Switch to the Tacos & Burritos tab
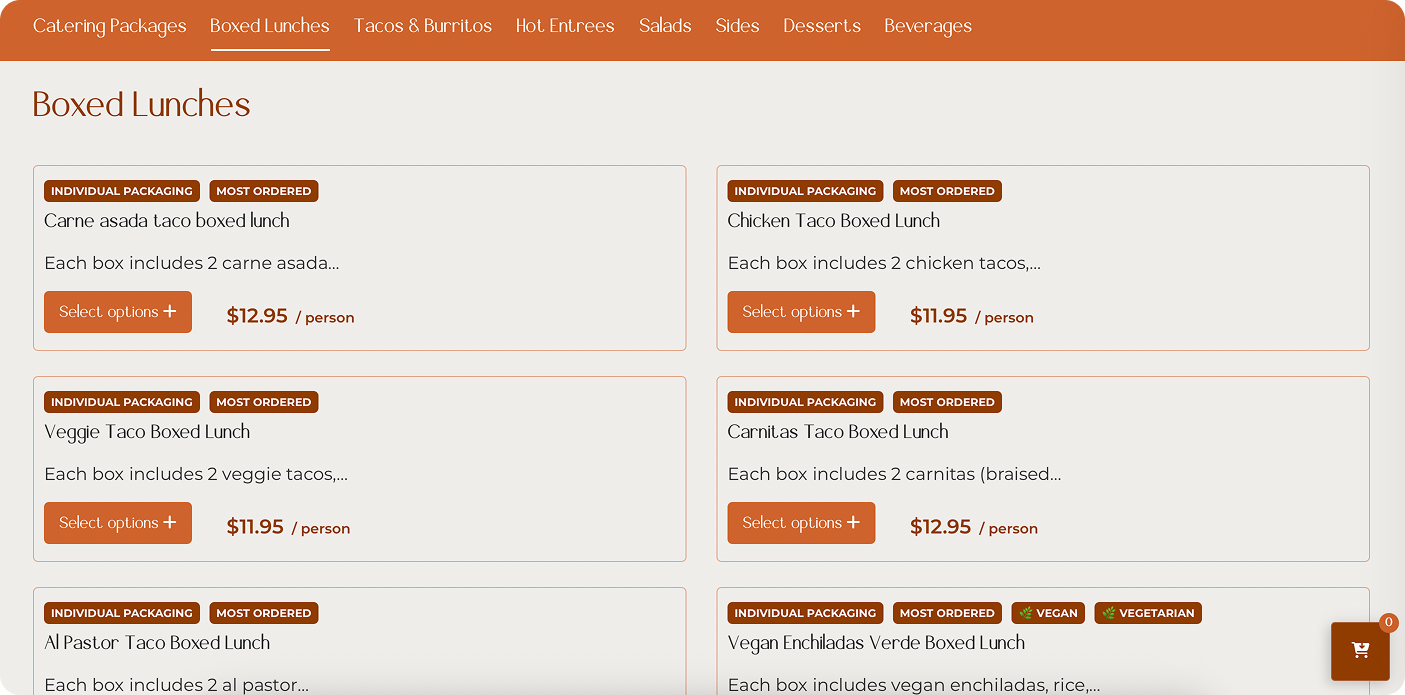Screen dimensions: 1405x695 (x=422, y=26)
